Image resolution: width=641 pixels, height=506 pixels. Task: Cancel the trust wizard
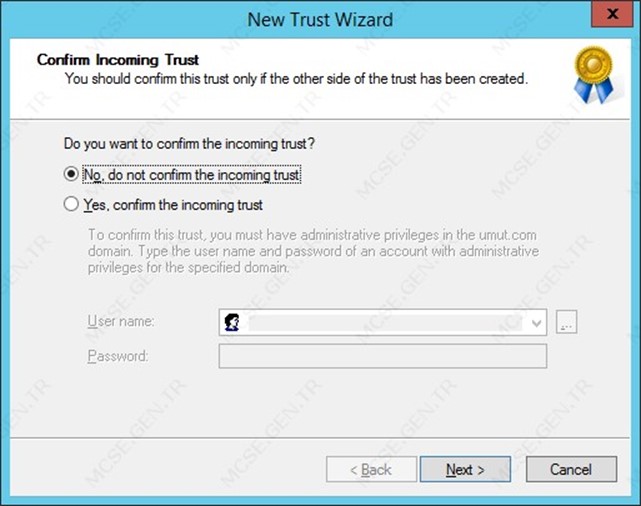pos(571,469)
